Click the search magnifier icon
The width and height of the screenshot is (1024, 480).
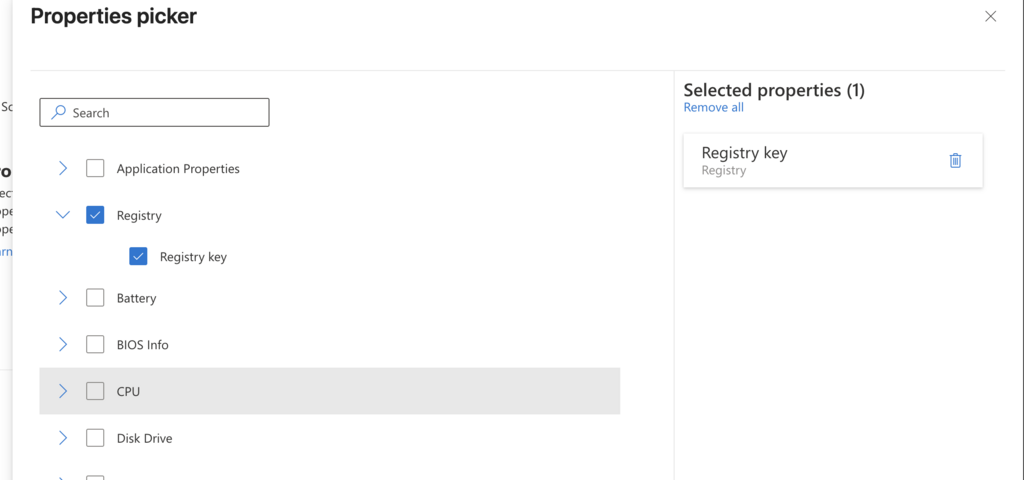59,112
